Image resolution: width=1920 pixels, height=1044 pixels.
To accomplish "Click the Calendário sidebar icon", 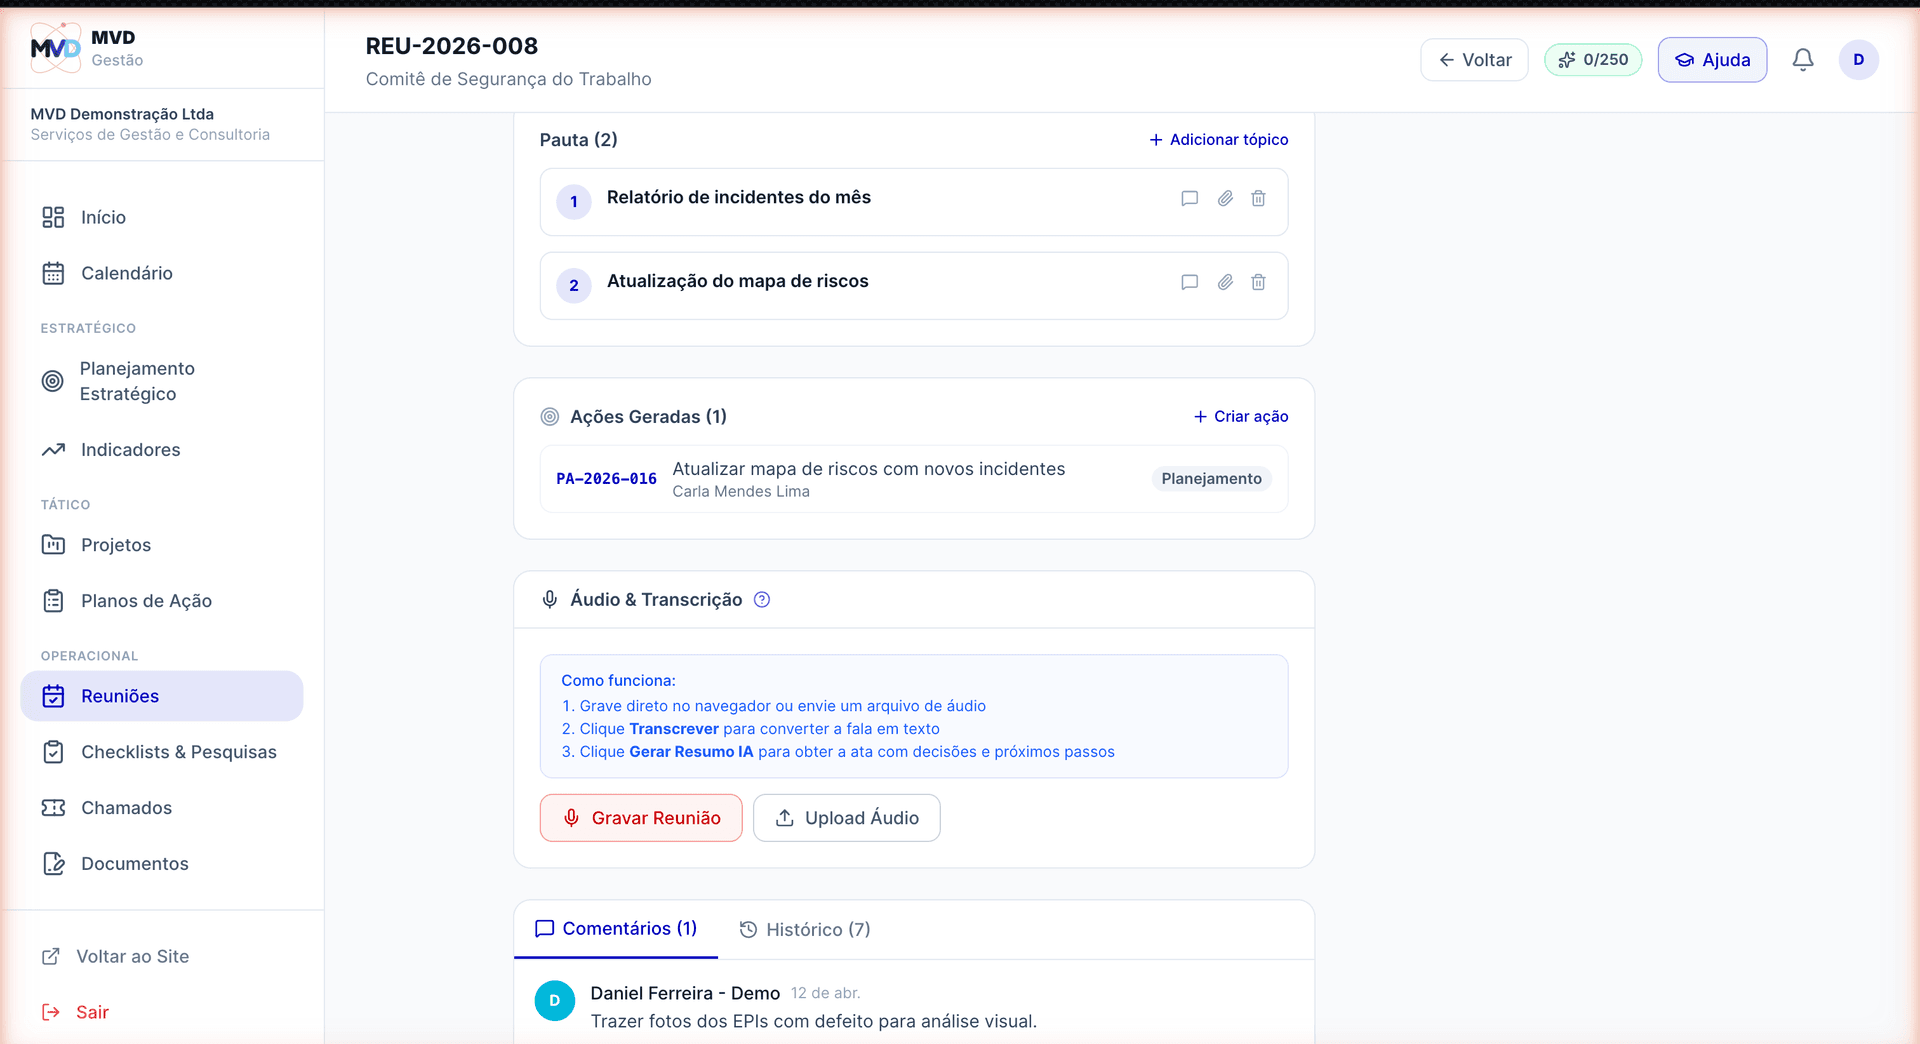I will click(x=53, y=273).
